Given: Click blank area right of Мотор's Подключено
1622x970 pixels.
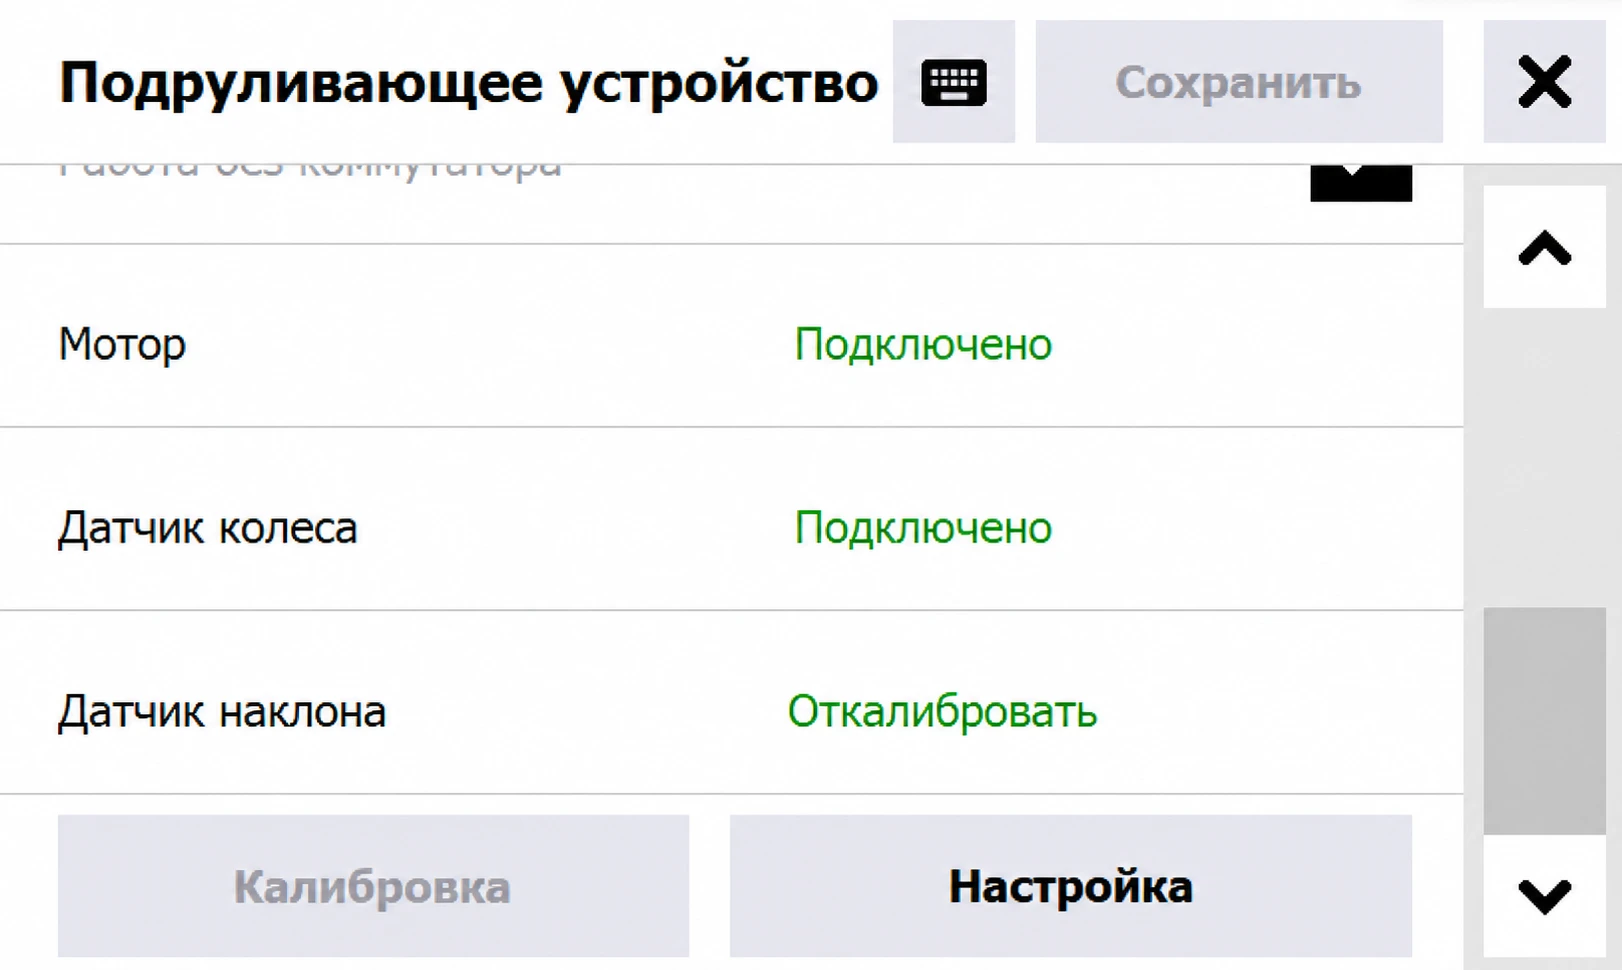Looking at the screenshot, I should click(x=1255, y=345).
